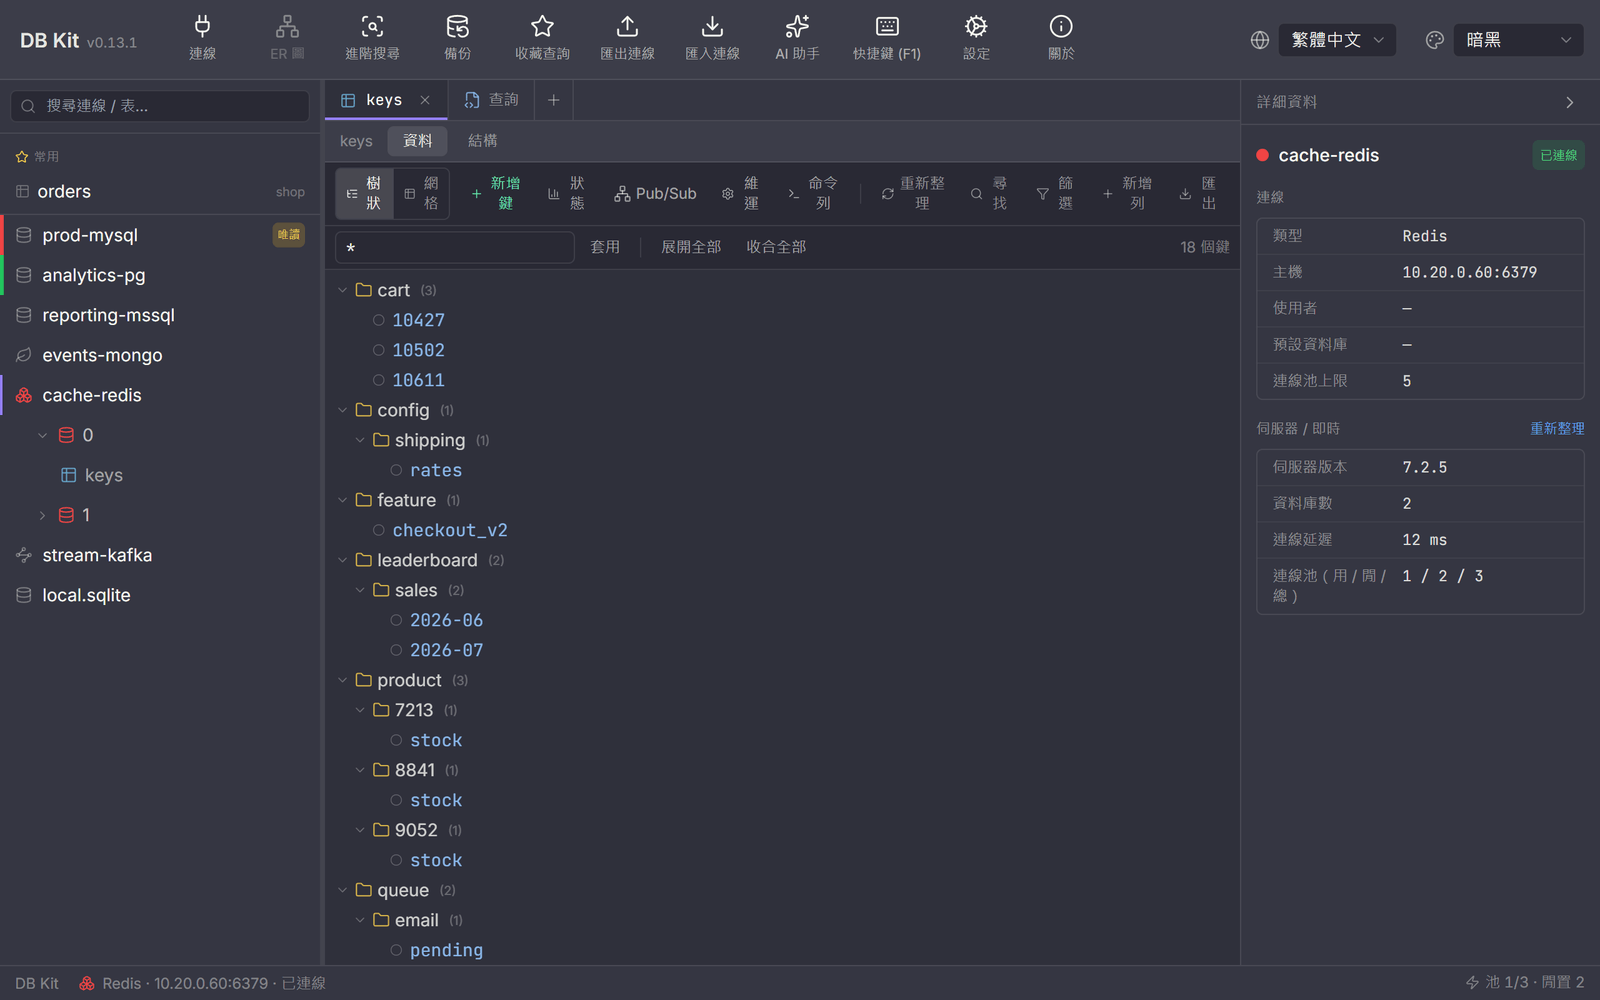Screen dimensions: 1600x1000
Task: Open the ER diagram tool
Action: click(x=287, y=39)
